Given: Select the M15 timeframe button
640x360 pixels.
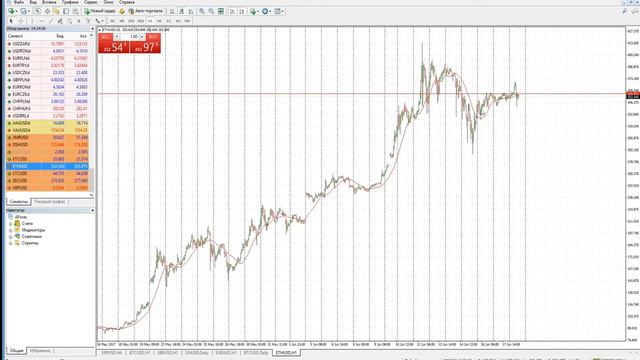Looking at the screenshot, I should tap(131, 21).
